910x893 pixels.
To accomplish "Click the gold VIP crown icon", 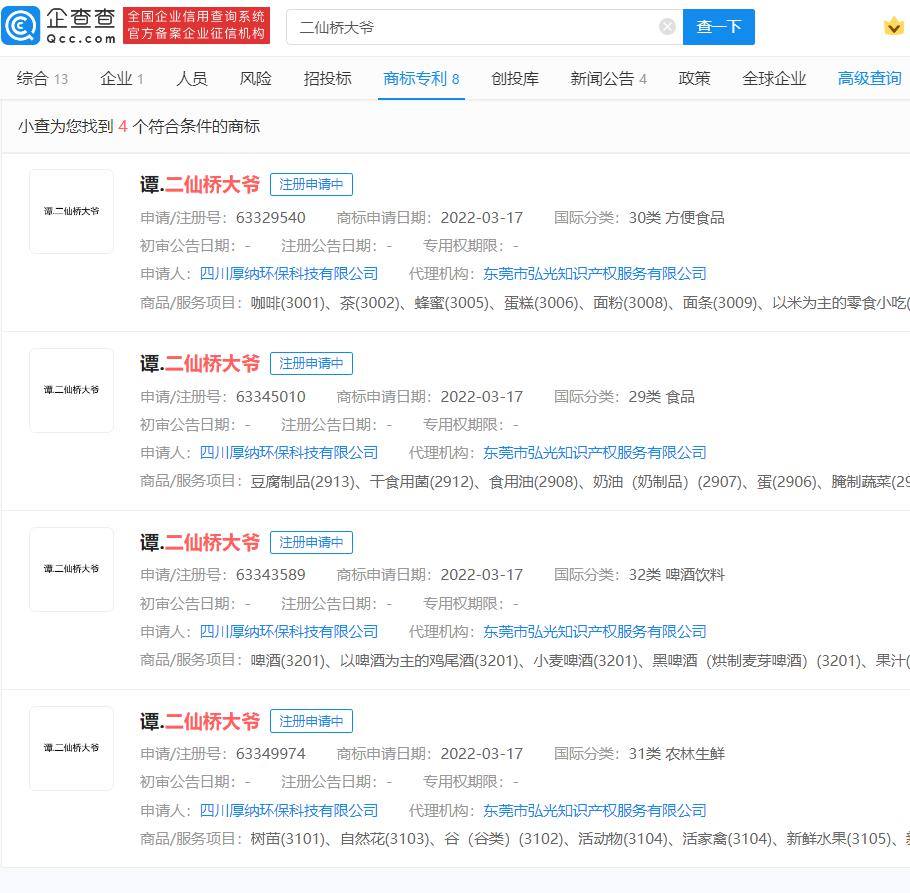I will tap(893, 26).
